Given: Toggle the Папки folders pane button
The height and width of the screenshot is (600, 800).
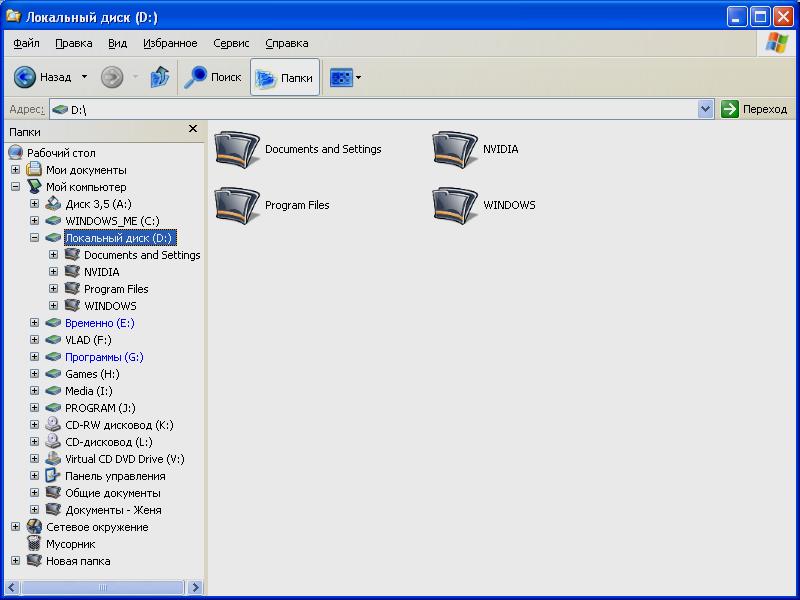Looking at the screenshot, I should coord(285,78).
